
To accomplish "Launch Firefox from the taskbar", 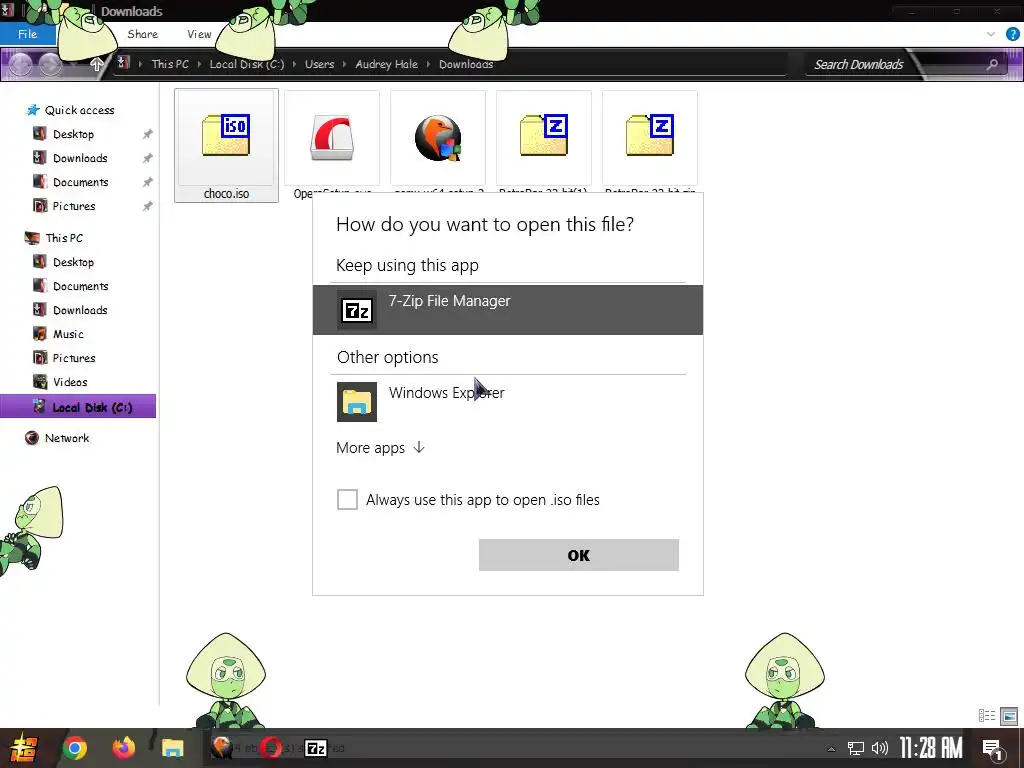I will point(123,748).
